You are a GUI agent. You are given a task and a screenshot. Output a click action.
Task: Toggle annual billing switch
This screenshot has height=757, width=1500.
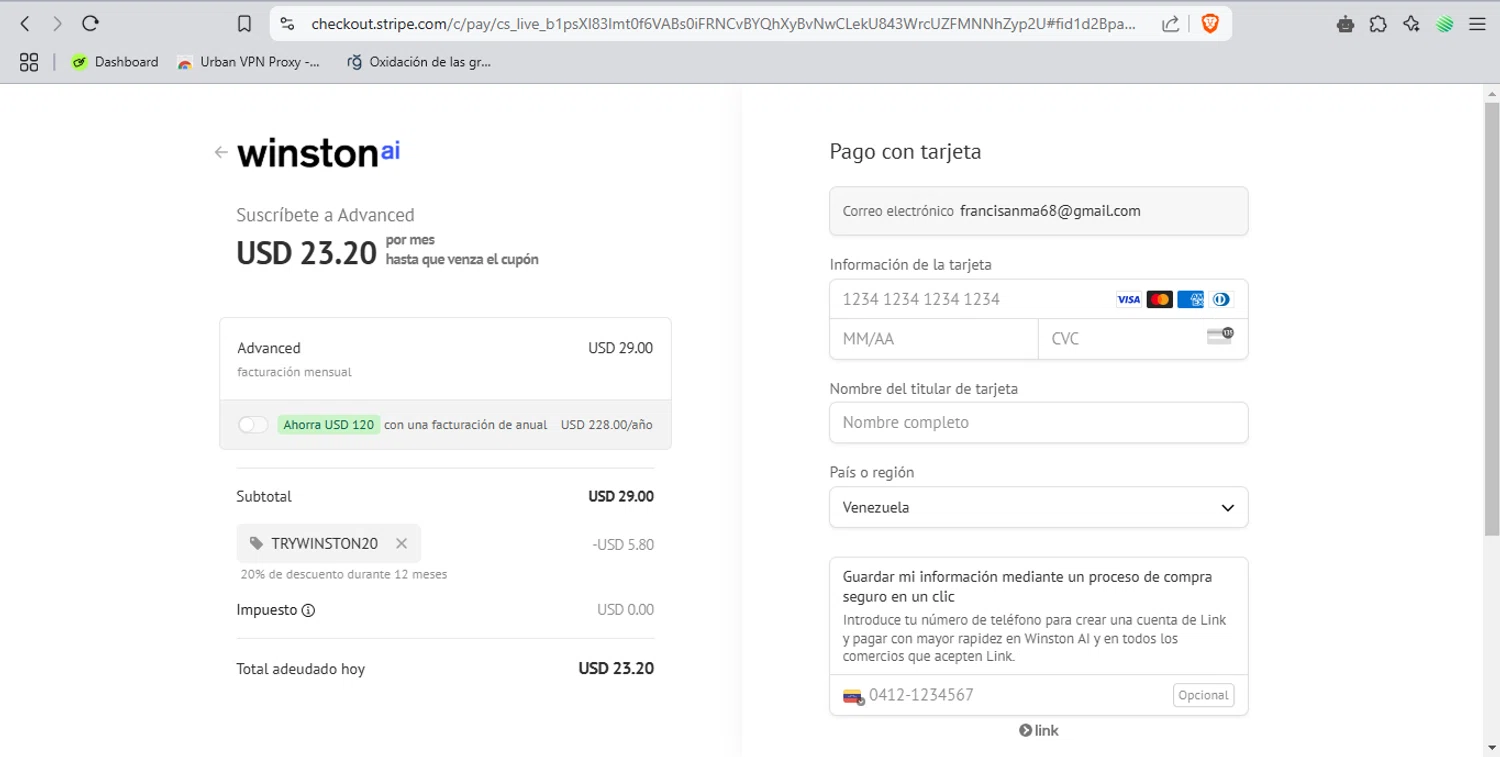tap(253, 425)
